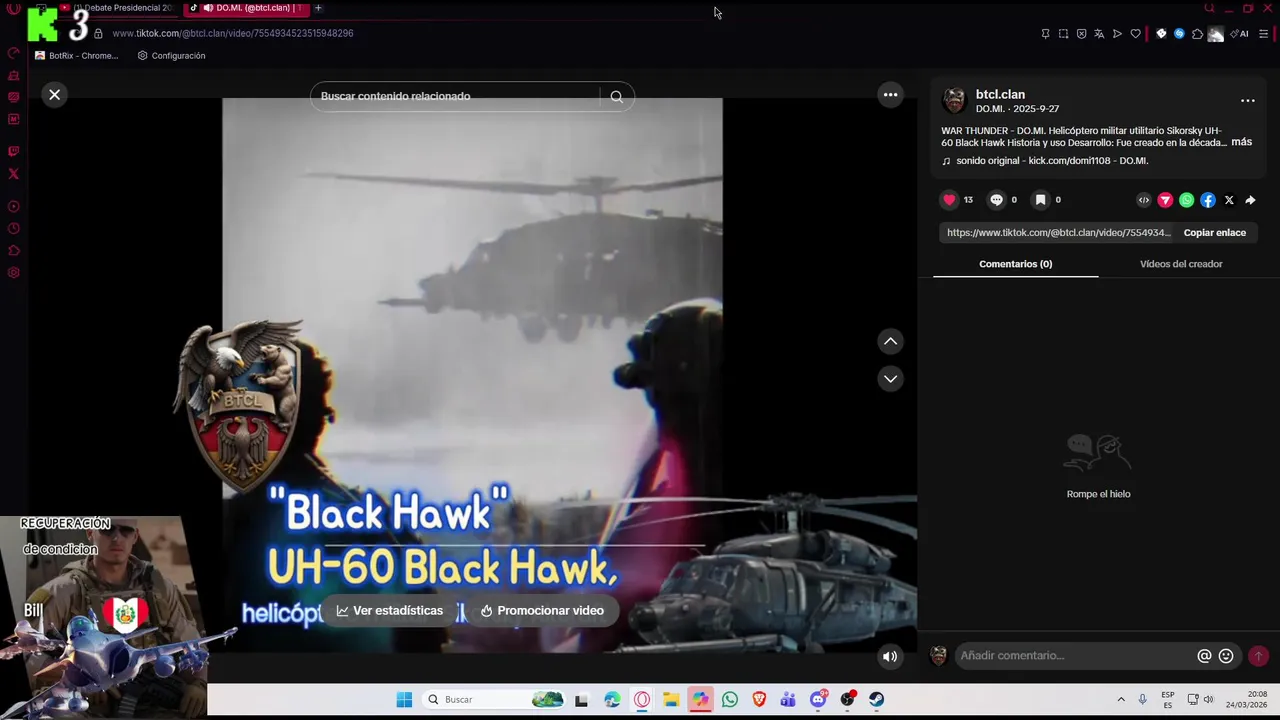This screenshot has height=720, width=1280.
Task: Open post options three-dot menu beside btcl.clan
Action: pos(1247,101)
